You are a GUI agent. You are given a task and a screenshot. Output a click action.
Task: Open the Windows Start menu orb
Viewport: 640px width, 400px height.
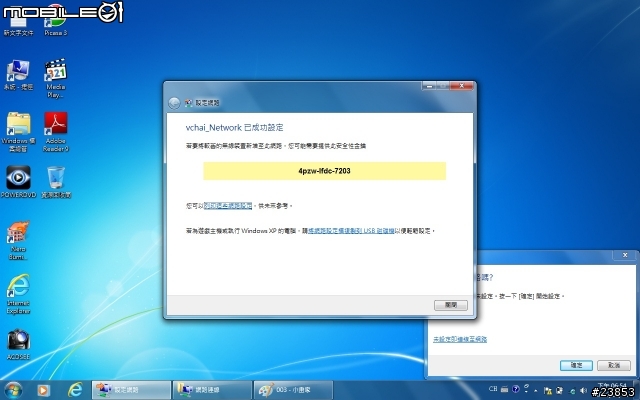13,390
